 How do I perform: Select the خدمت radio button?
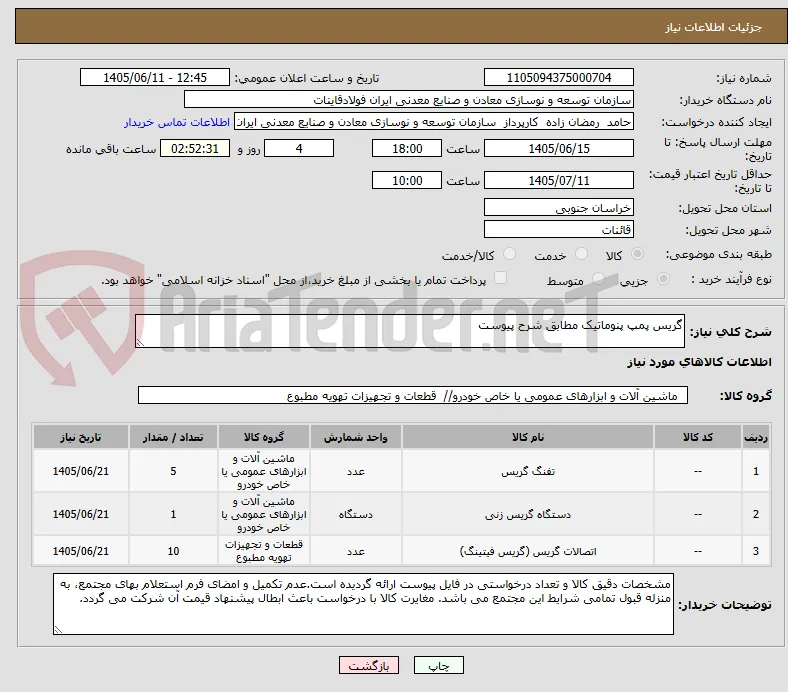[x=581, y=254]
